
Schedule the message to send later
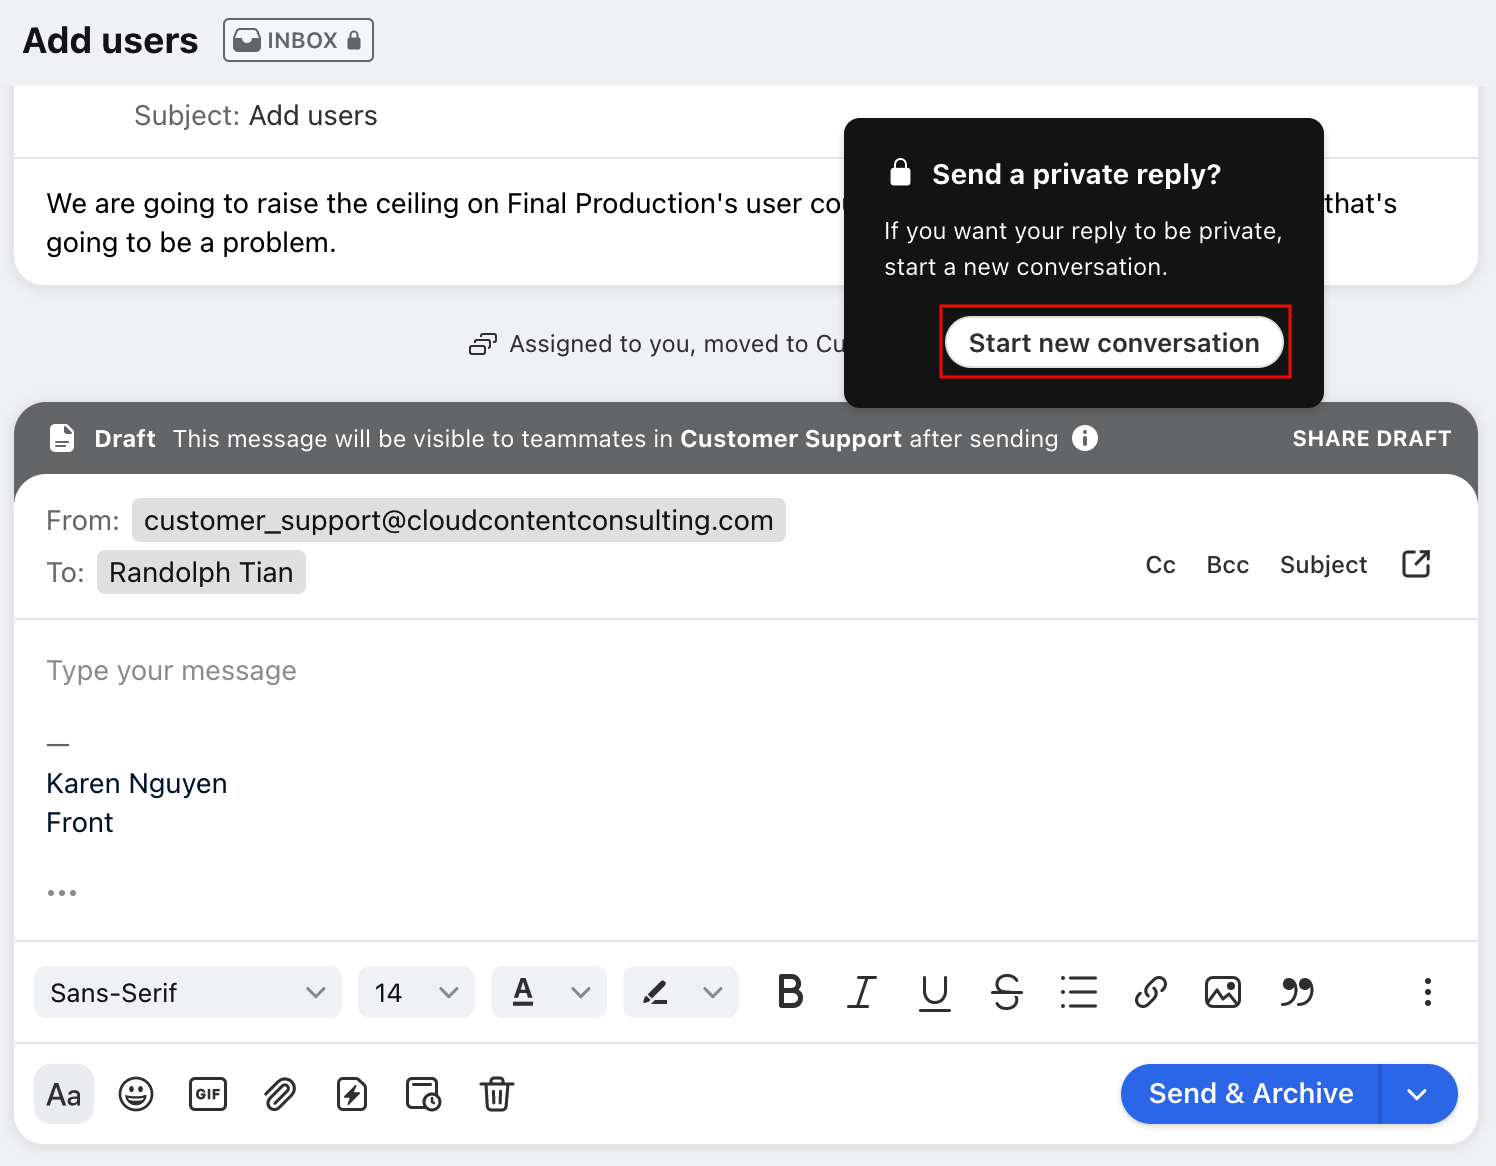point(423,1094)
